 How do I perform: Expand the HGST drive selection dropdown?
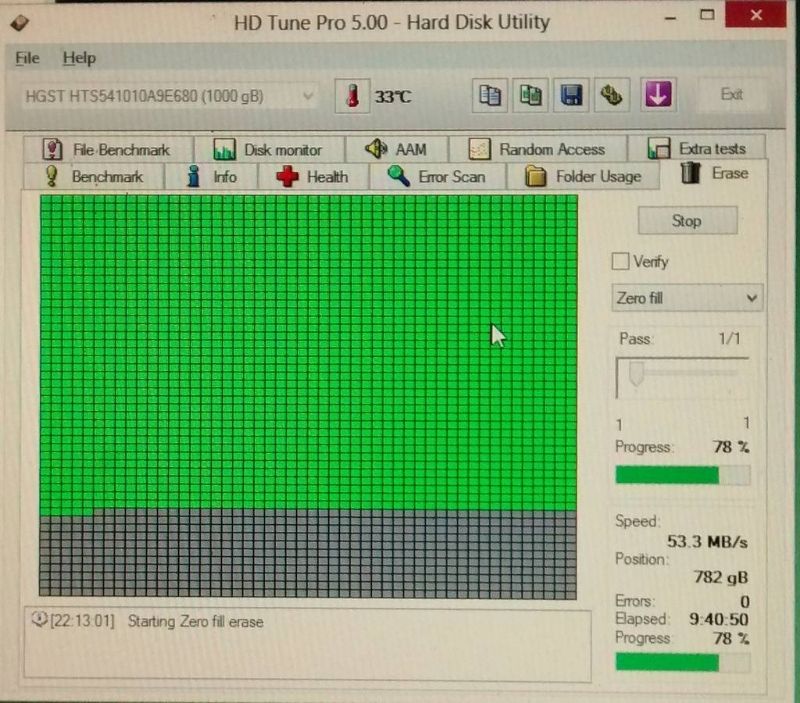click(x=308, y=96)
